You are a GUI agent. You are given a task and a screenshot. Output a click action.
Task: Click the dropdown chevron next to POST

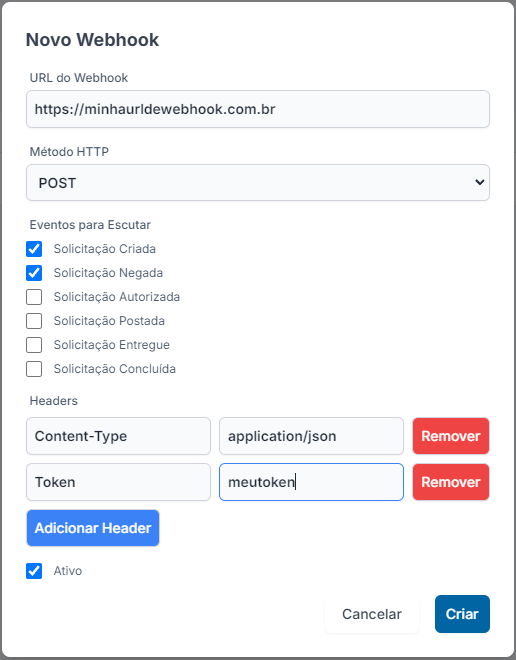click(x=479, y=182)
